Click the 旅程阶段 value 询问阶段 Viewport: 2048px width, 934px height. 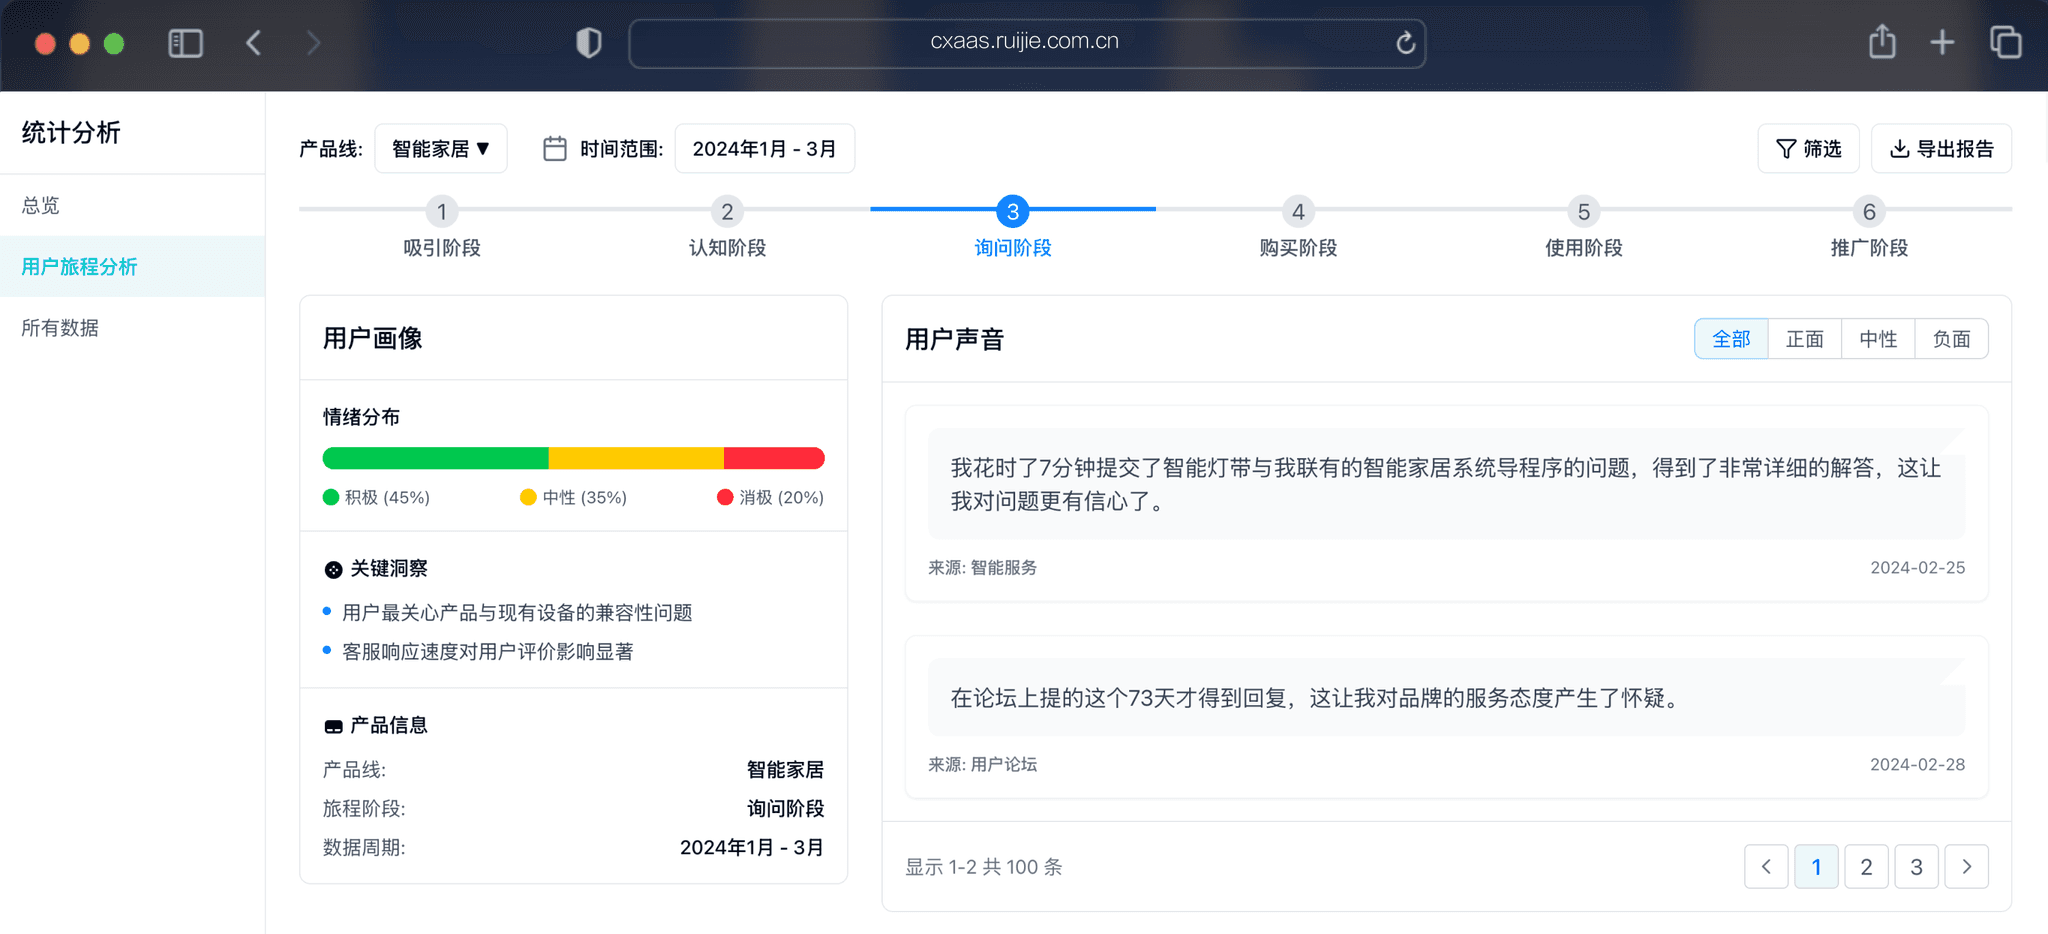[x=785, y=808]
